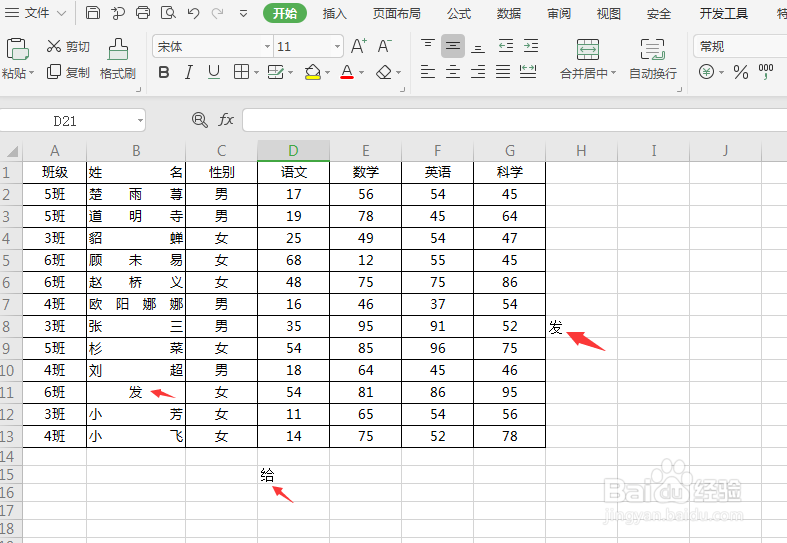The height and width of the screenshot is (543, 787).
Task: Click the fx Insert Function icon
Action: click(226, 119)
